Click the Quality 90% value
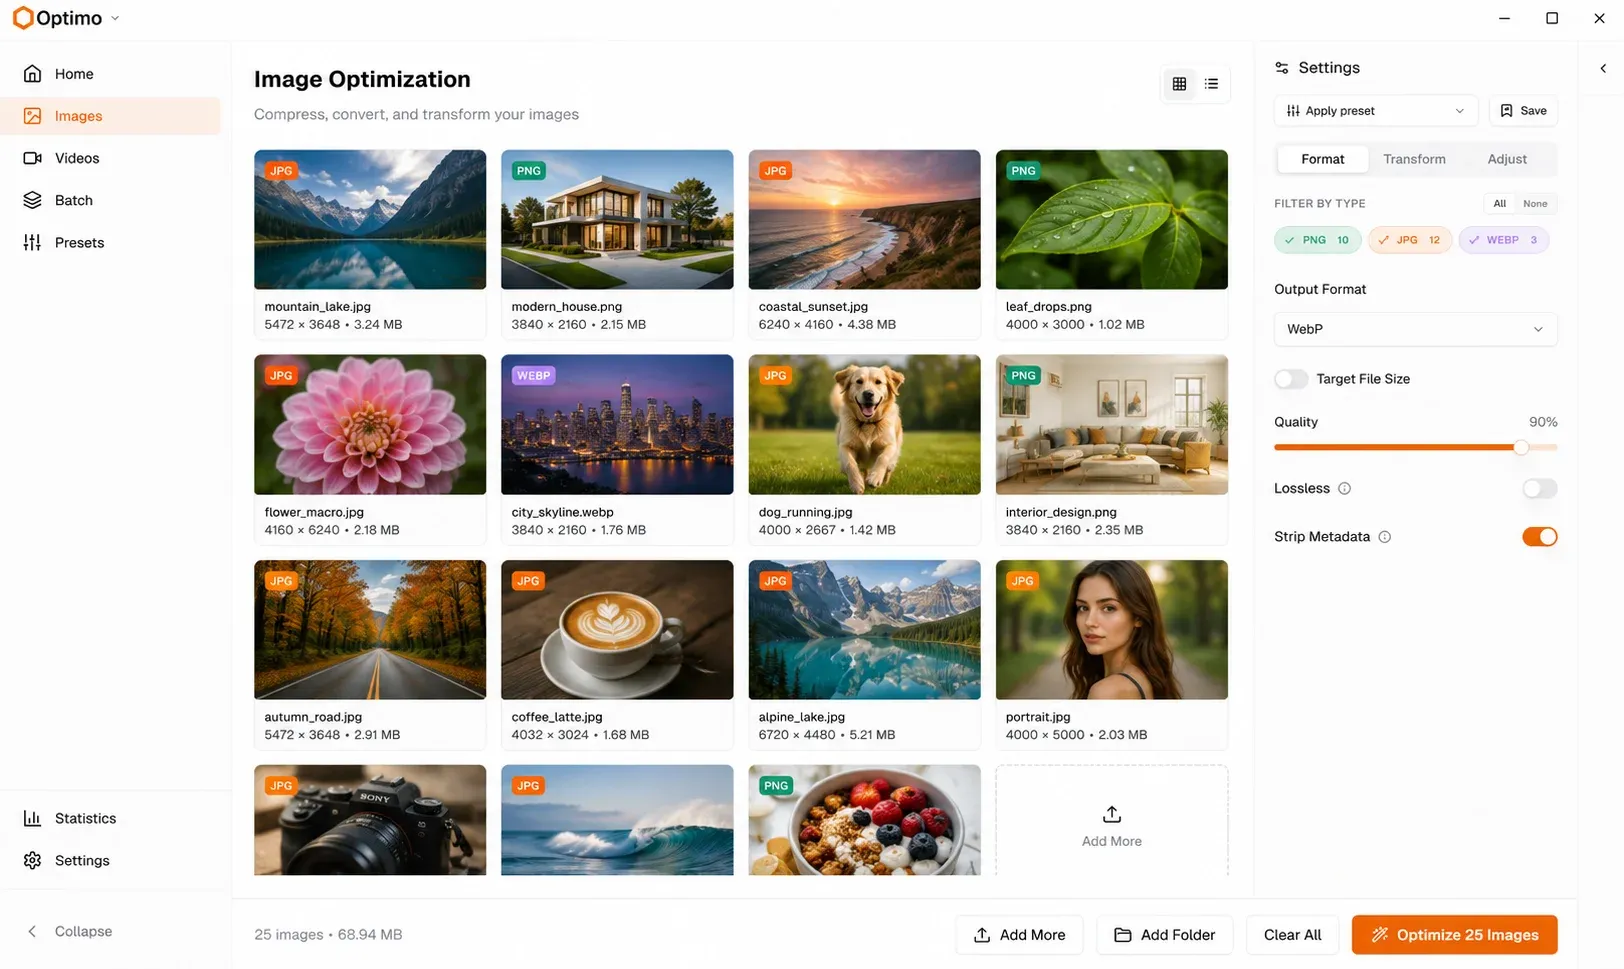This screenshot has width=1624, height=969. click(1543, 422)
